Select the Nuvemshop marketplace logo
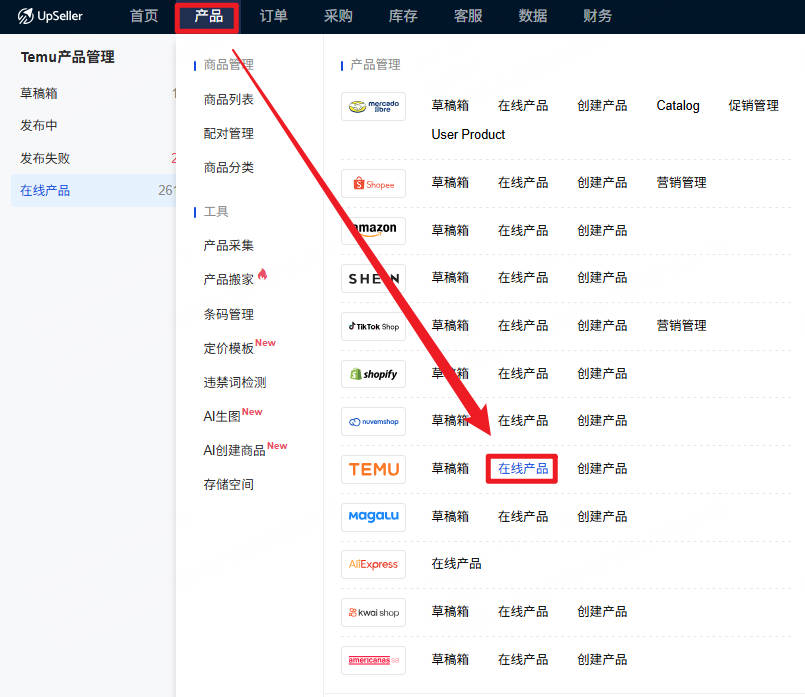Viewport: 805px width, 697px height. coord(373,421)
